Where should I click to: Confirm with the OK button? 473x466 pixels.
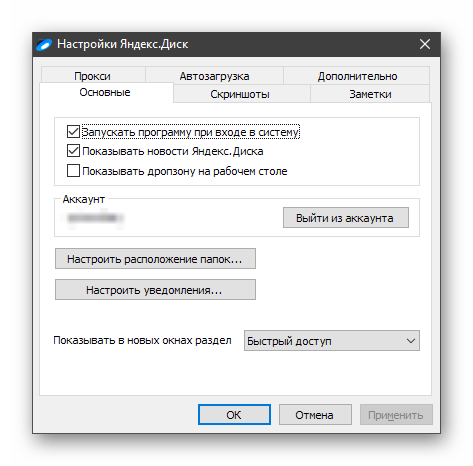pyautogui.click(x=234, y=415)
